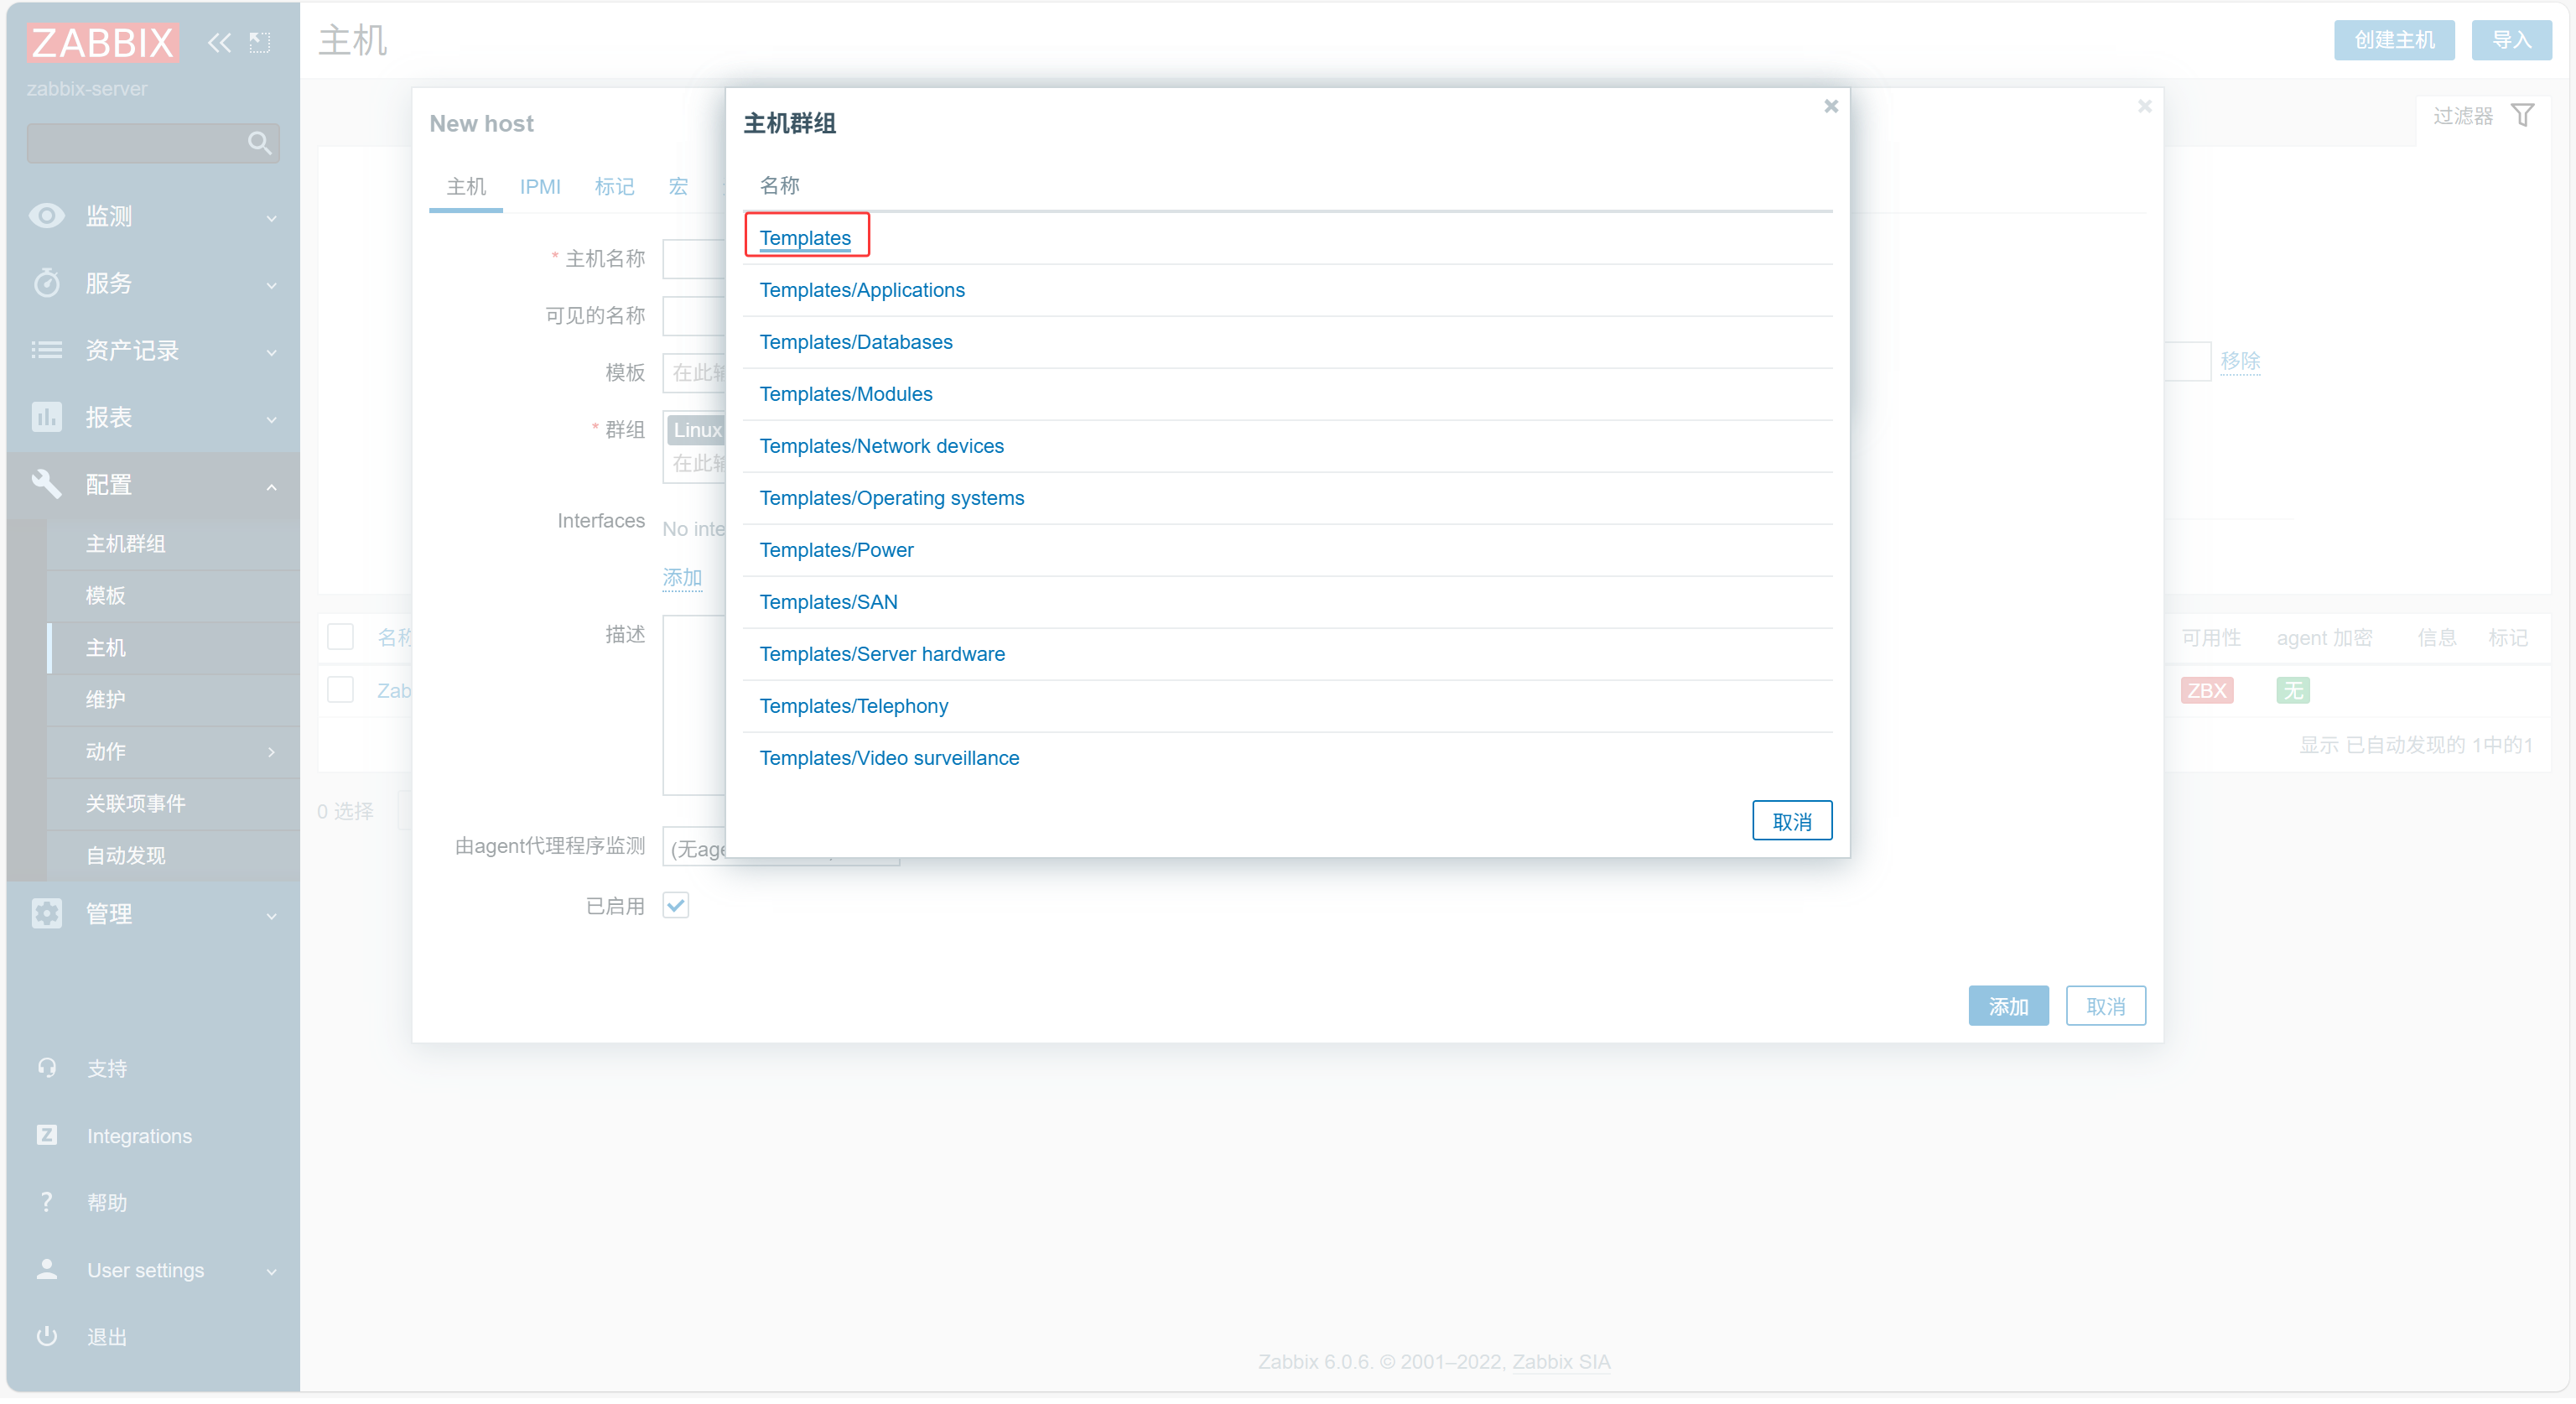The image size is (2576, 1404).
Task: Expand the User settings menu
Action: tap(272, 1271)
